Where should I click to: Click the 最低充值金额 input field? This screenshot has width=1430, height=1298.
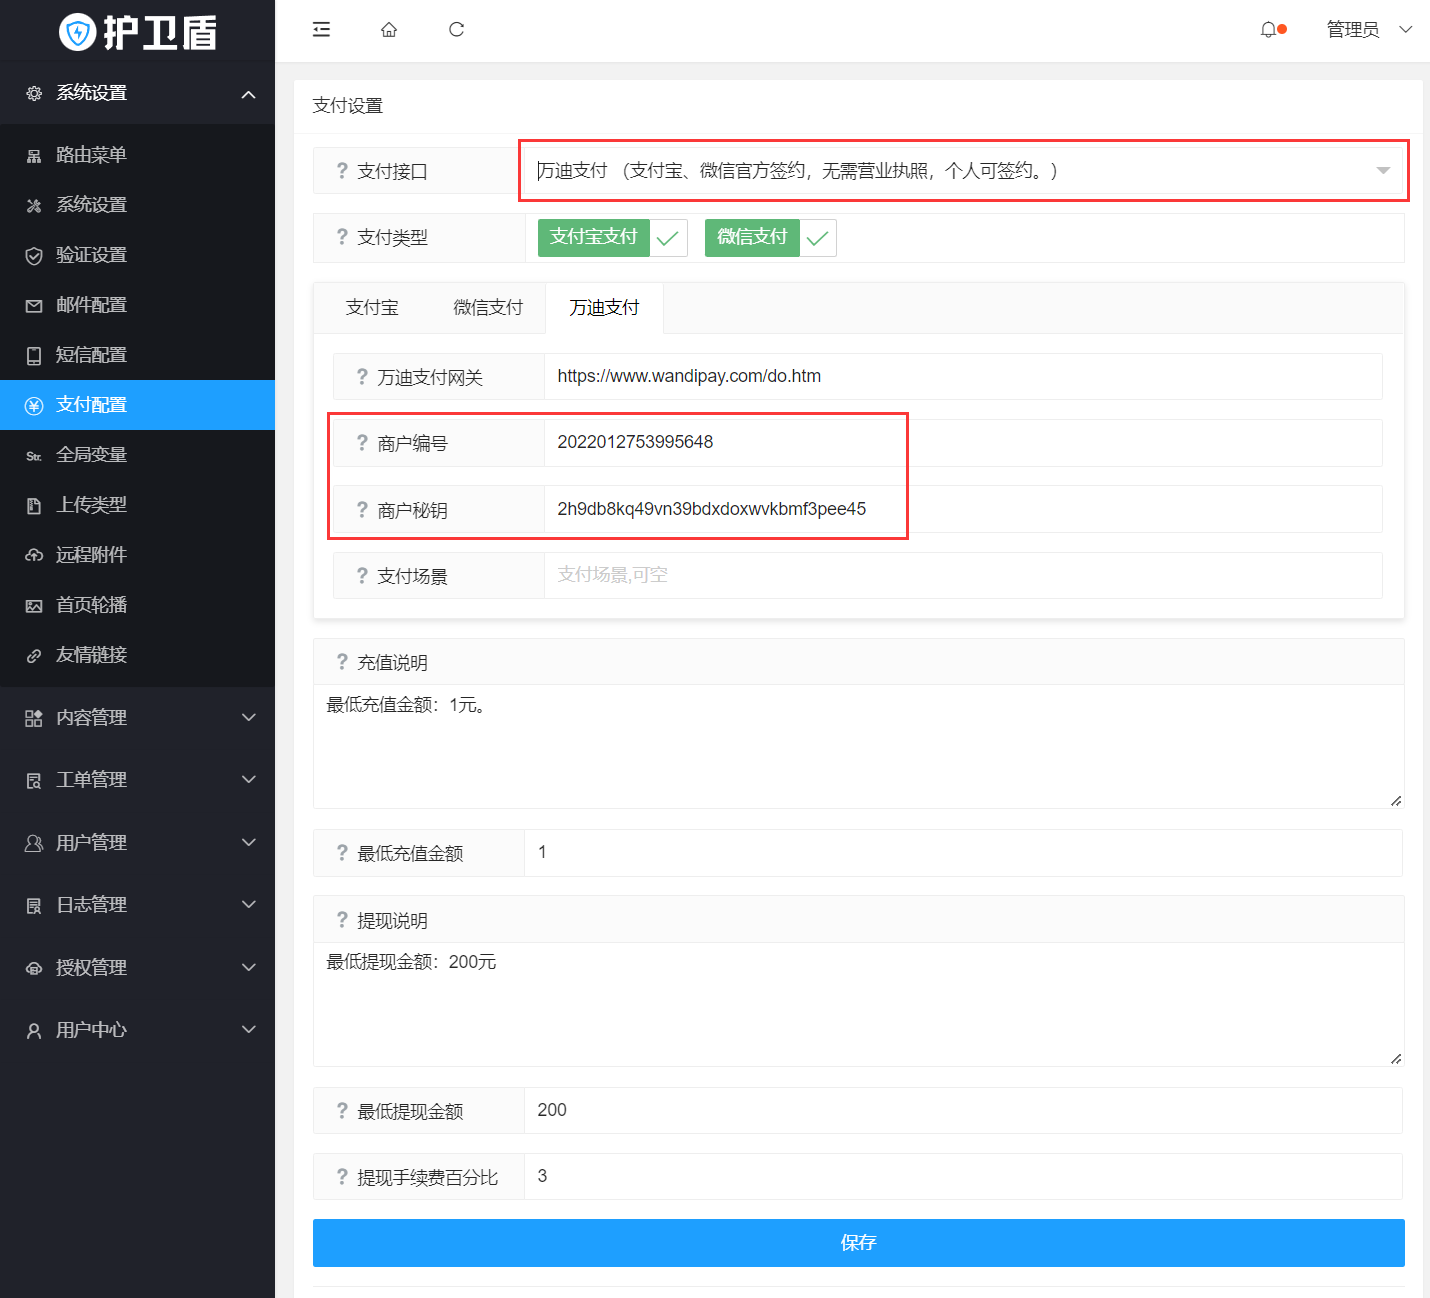click(963, 853)
